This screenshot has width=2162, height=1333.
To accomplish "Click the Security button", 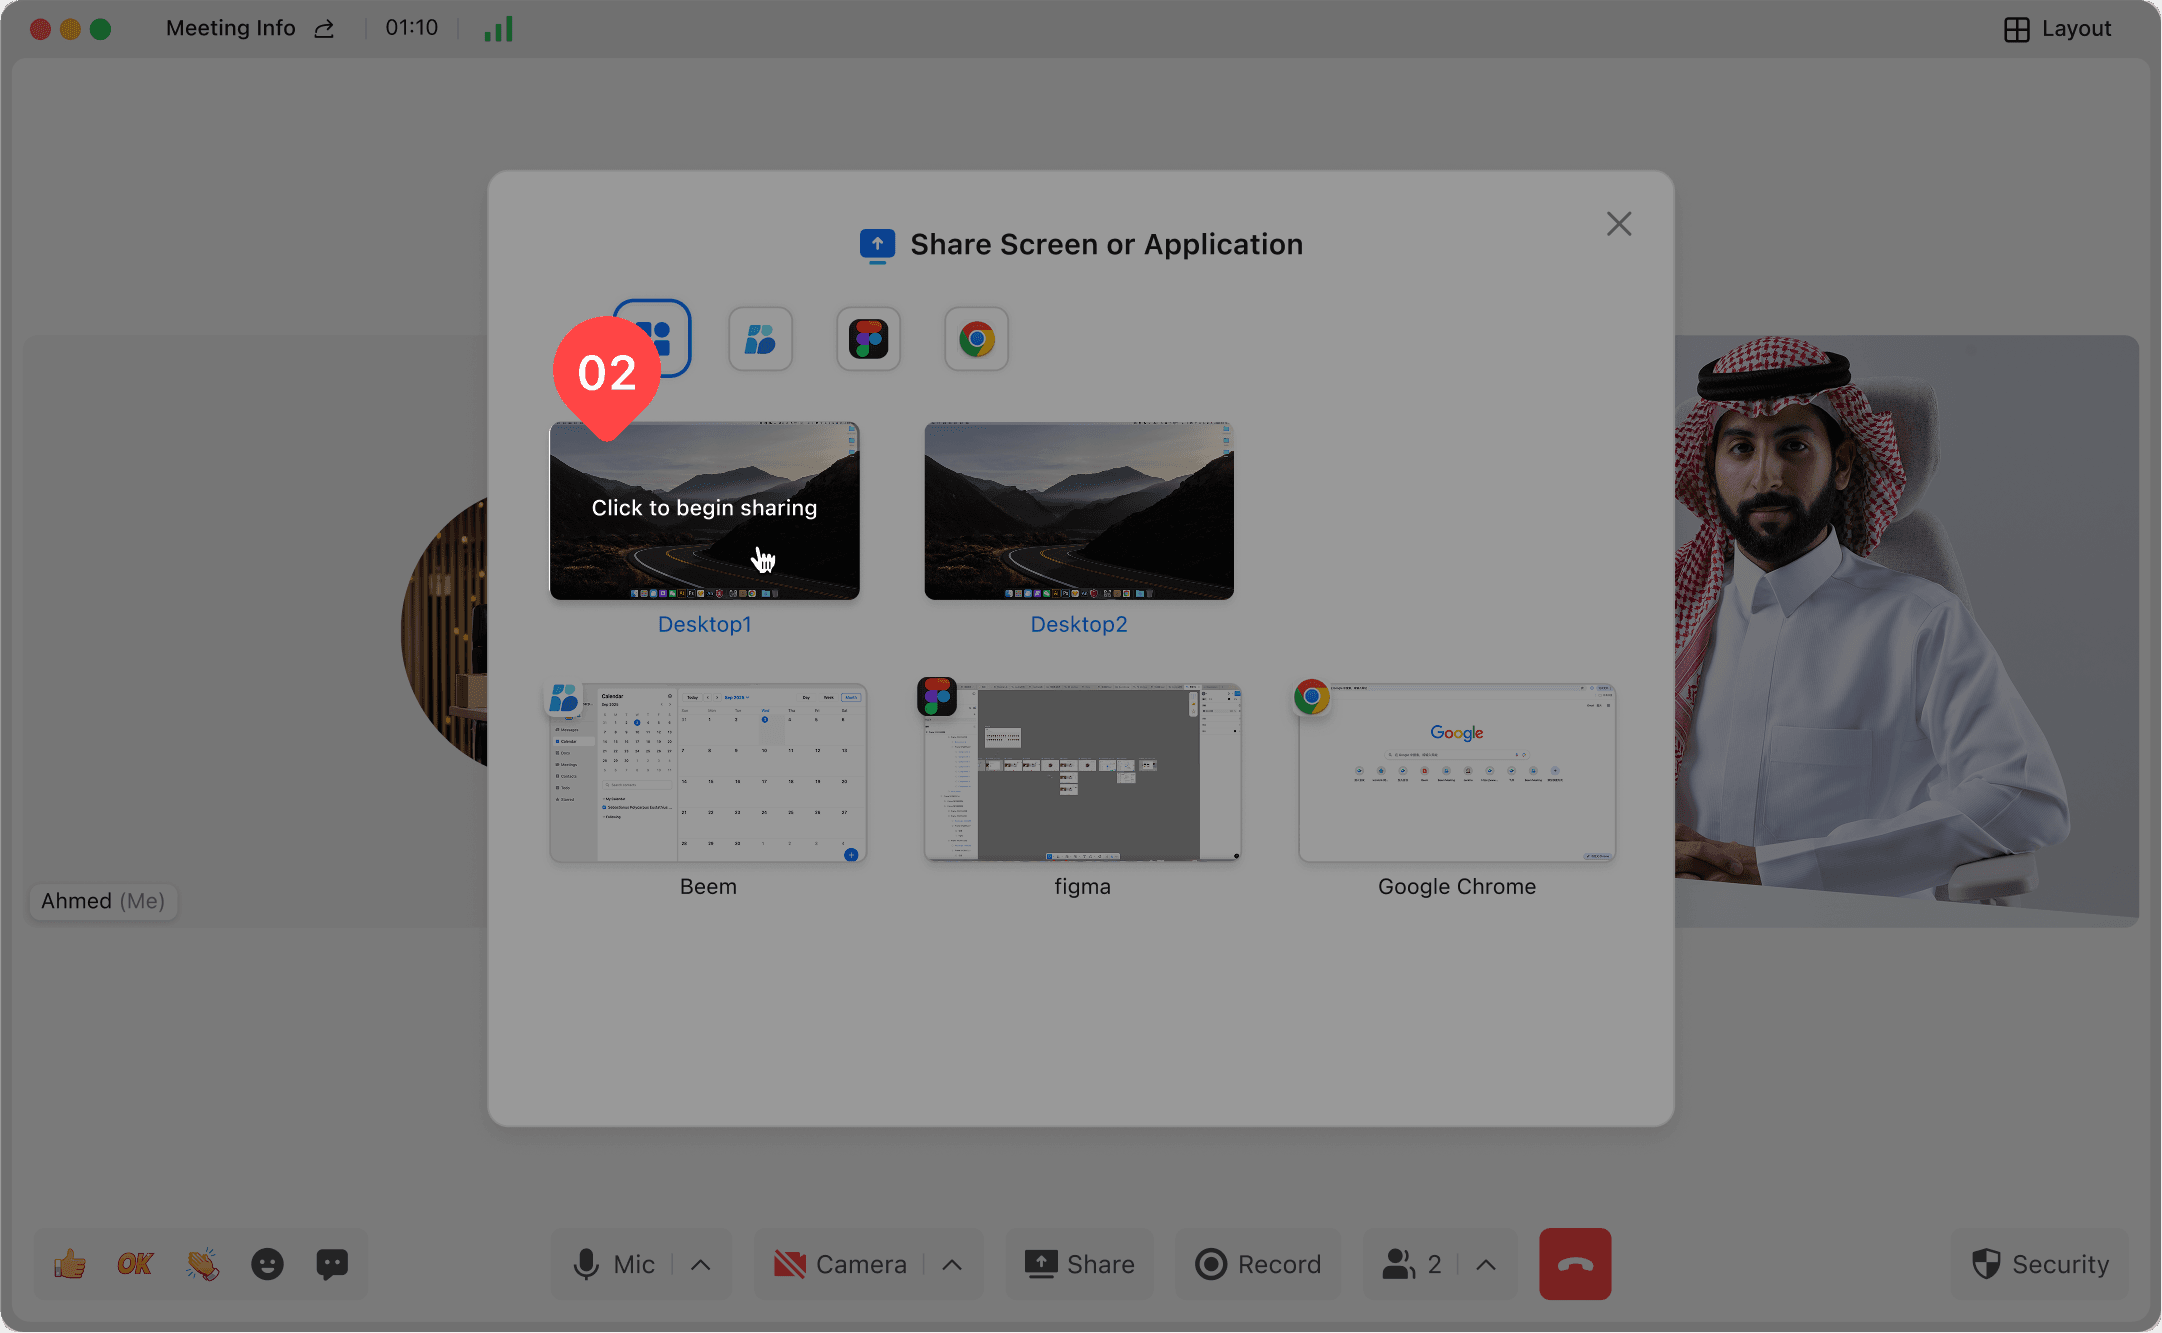I will [2040, 1264].
